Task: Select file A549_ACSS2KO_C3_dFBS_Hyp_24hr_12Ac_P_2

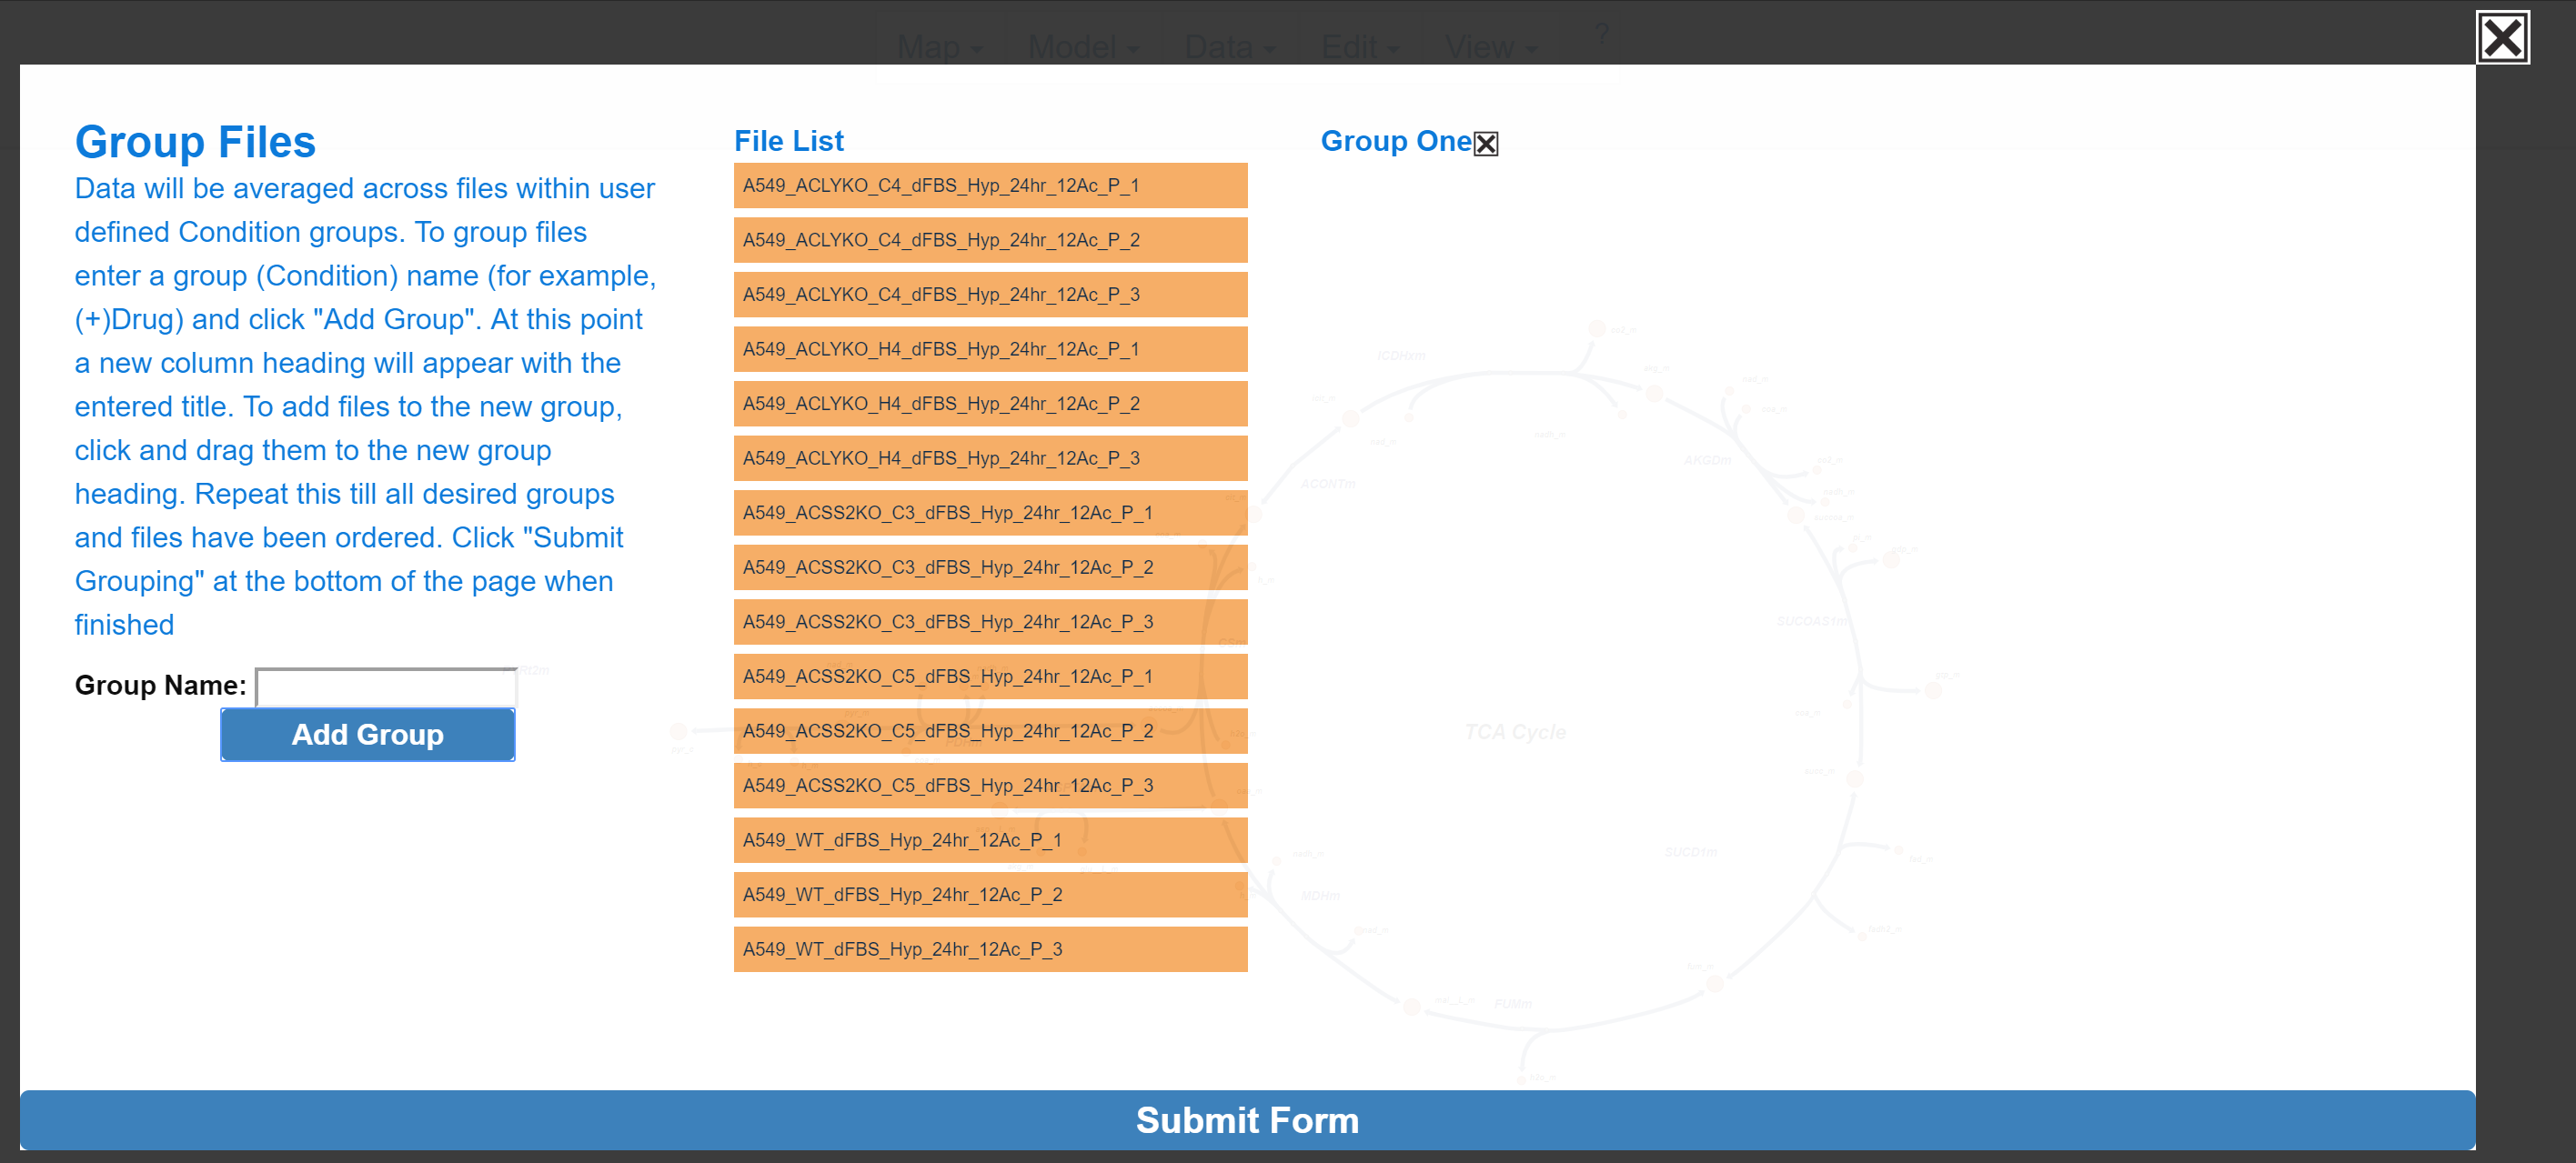Action: point(990,567)
